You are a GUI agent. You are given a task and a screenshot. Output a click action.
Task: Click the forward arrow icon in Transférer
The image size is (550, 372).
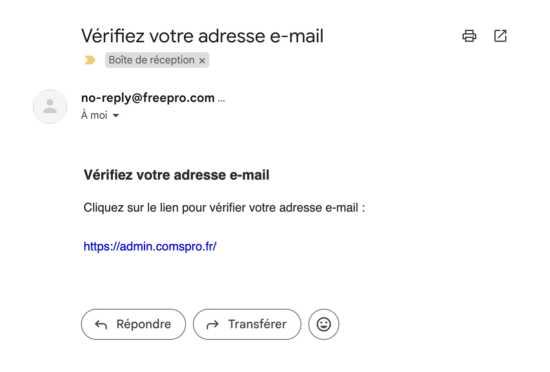pos(213,325)
